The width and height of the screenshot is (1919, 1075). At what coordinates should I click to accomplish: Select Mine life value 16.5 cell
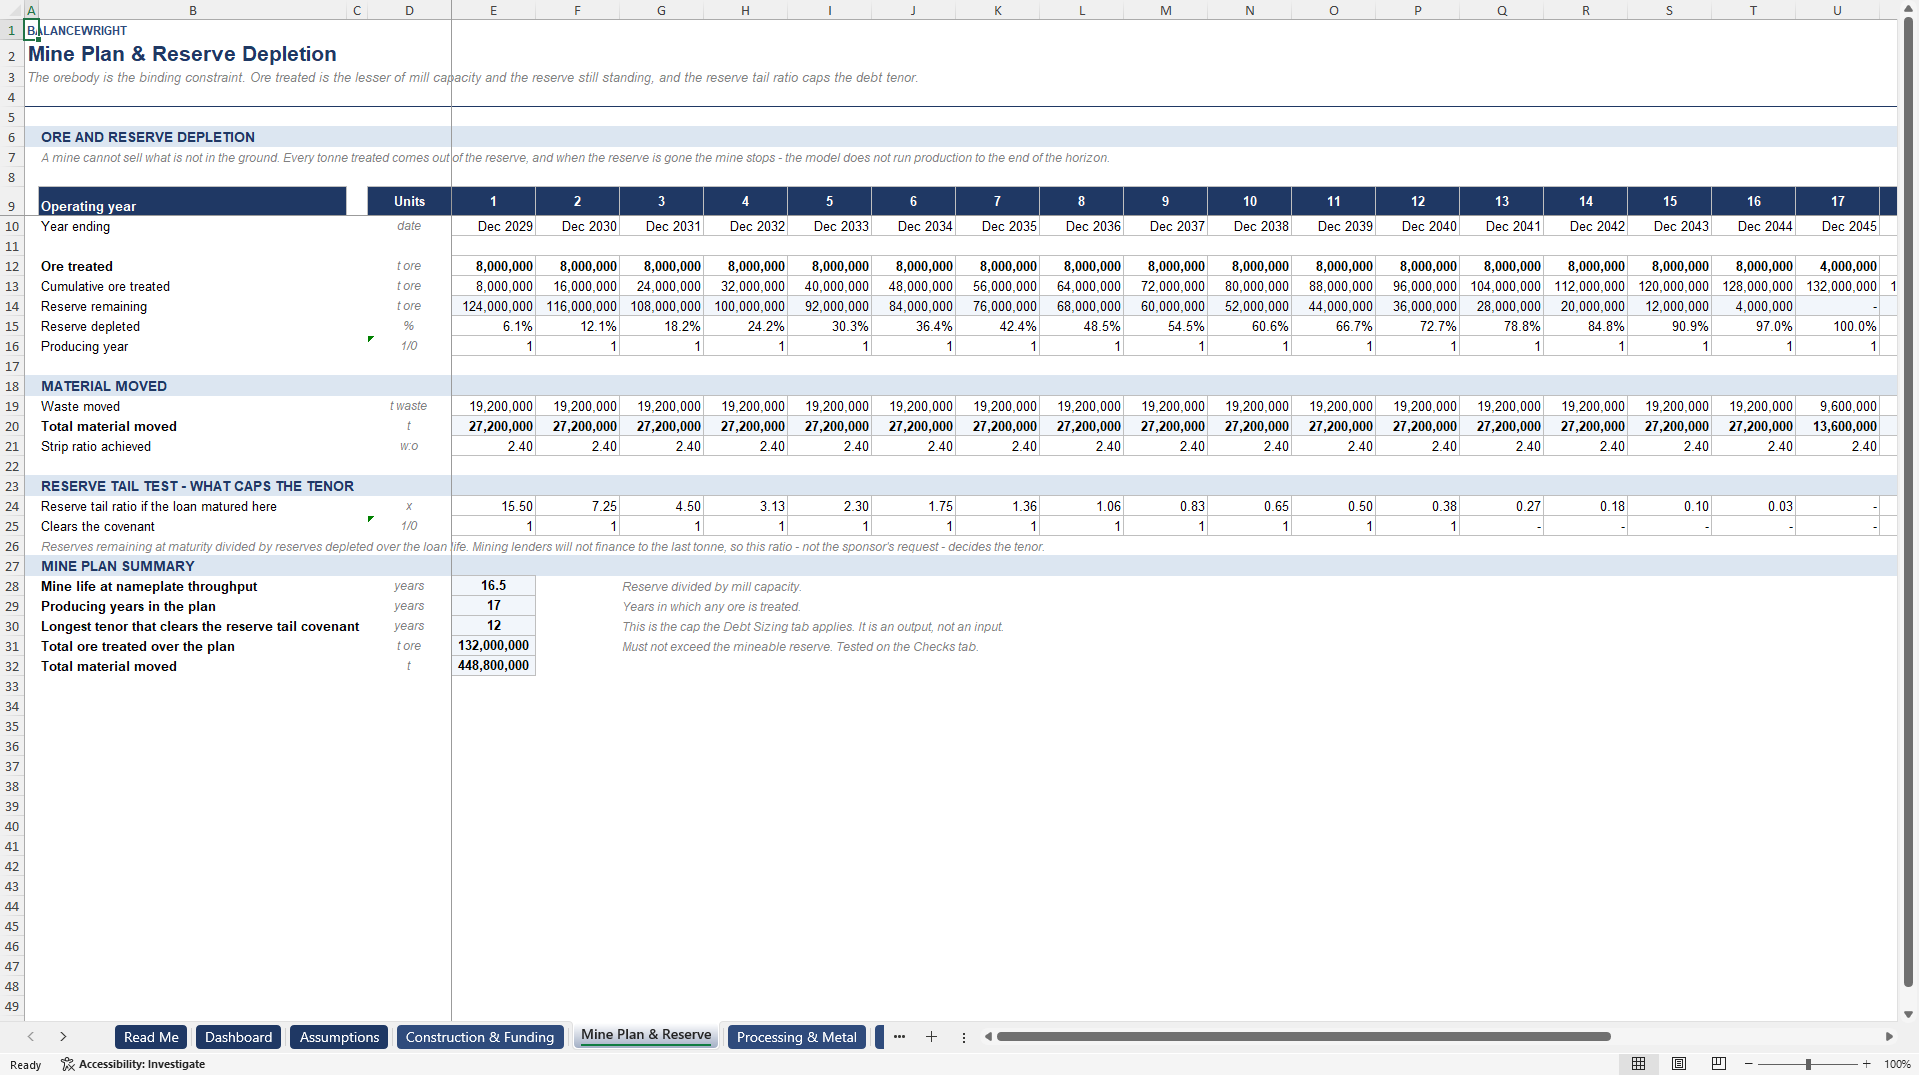pyautogui.click(x=493, y=586)
